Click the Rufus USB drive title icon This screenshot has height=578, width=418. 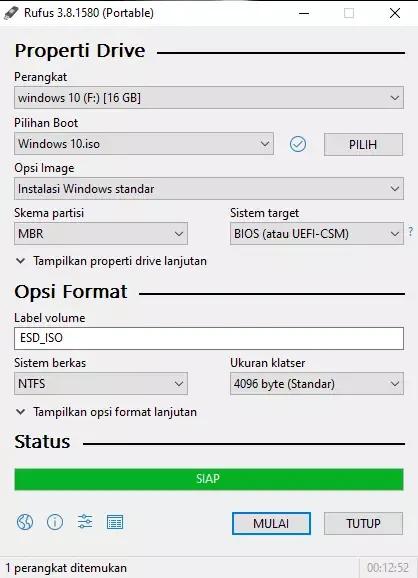[x=11, y=13]
